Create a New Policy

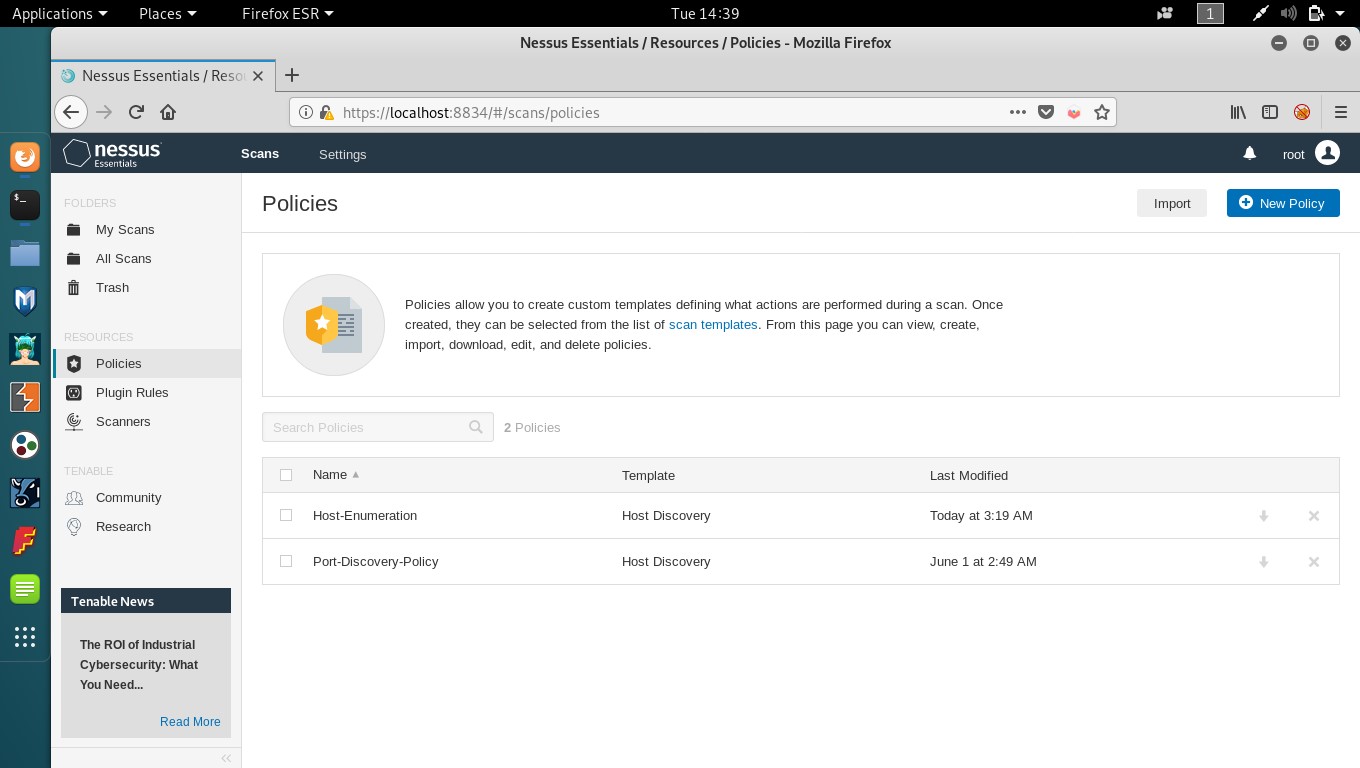1283,203
